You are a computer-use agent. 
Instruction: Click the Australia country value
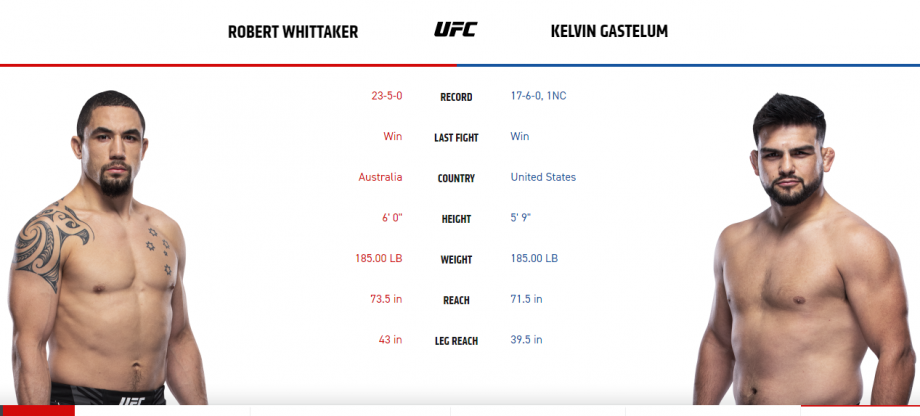point(380,177)
